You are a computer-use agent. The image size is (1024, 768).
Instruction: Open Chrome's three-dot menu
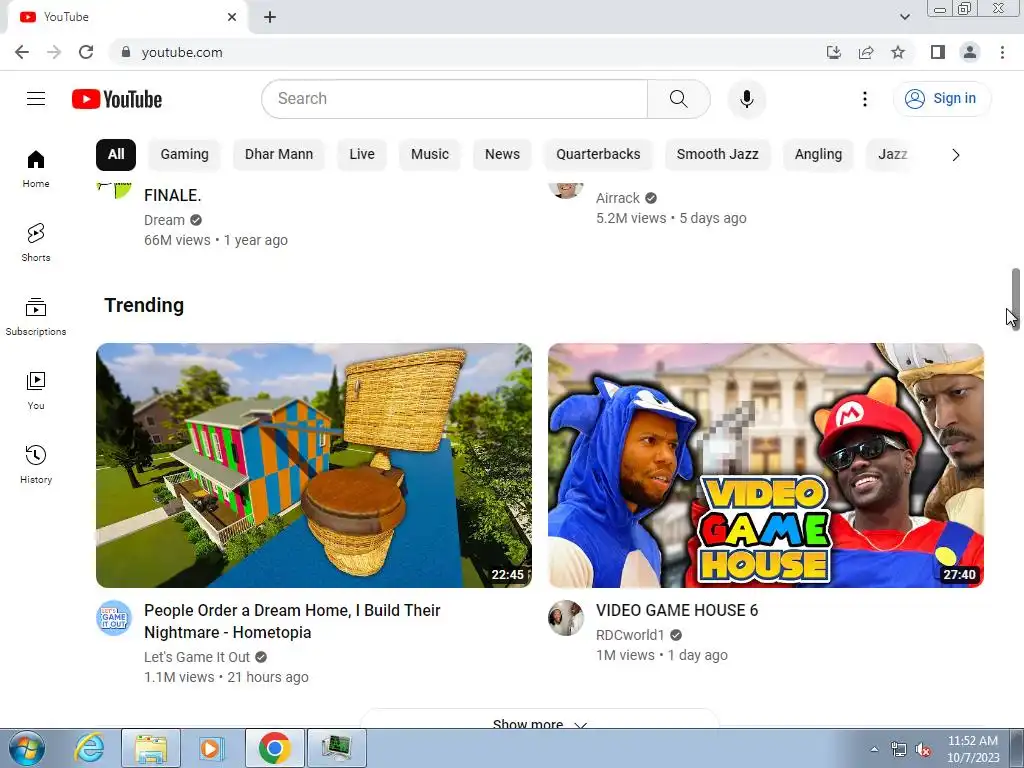point(1002,52)
